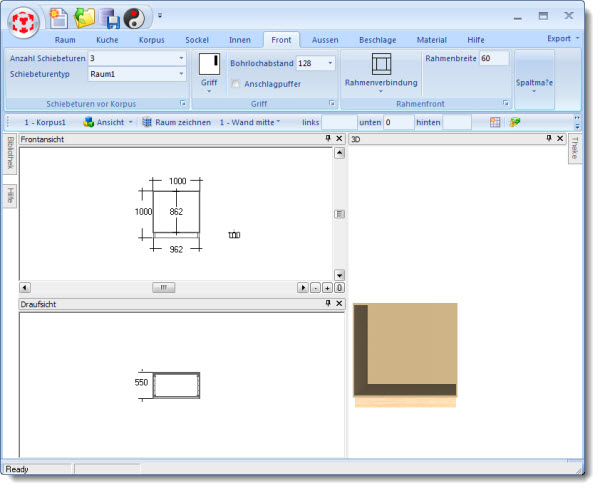Pin the Frontansicht panel
600x490 pixels.
(x=328, y=140)
